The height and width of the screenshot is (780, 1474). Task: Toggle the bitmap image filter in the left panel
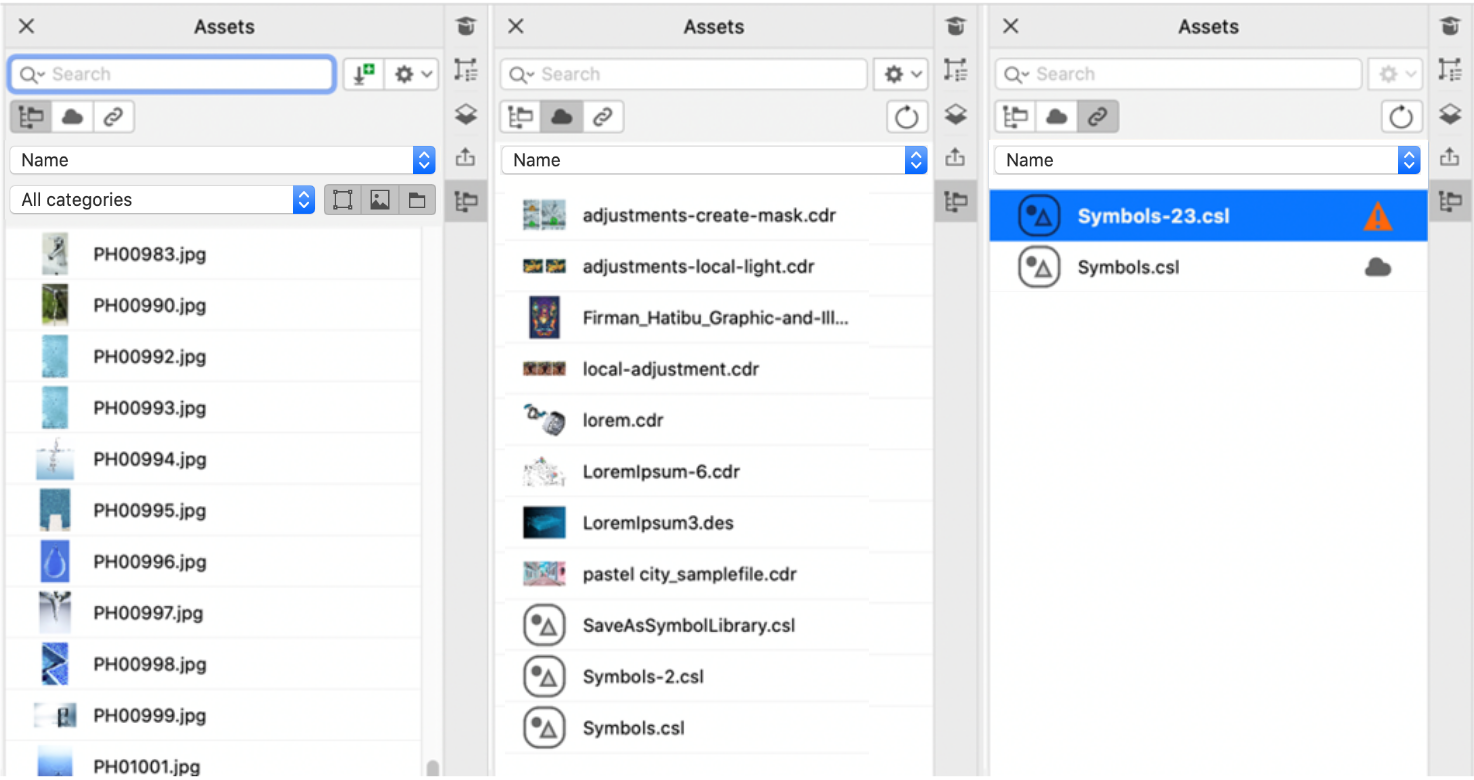[x=380, y=200]
